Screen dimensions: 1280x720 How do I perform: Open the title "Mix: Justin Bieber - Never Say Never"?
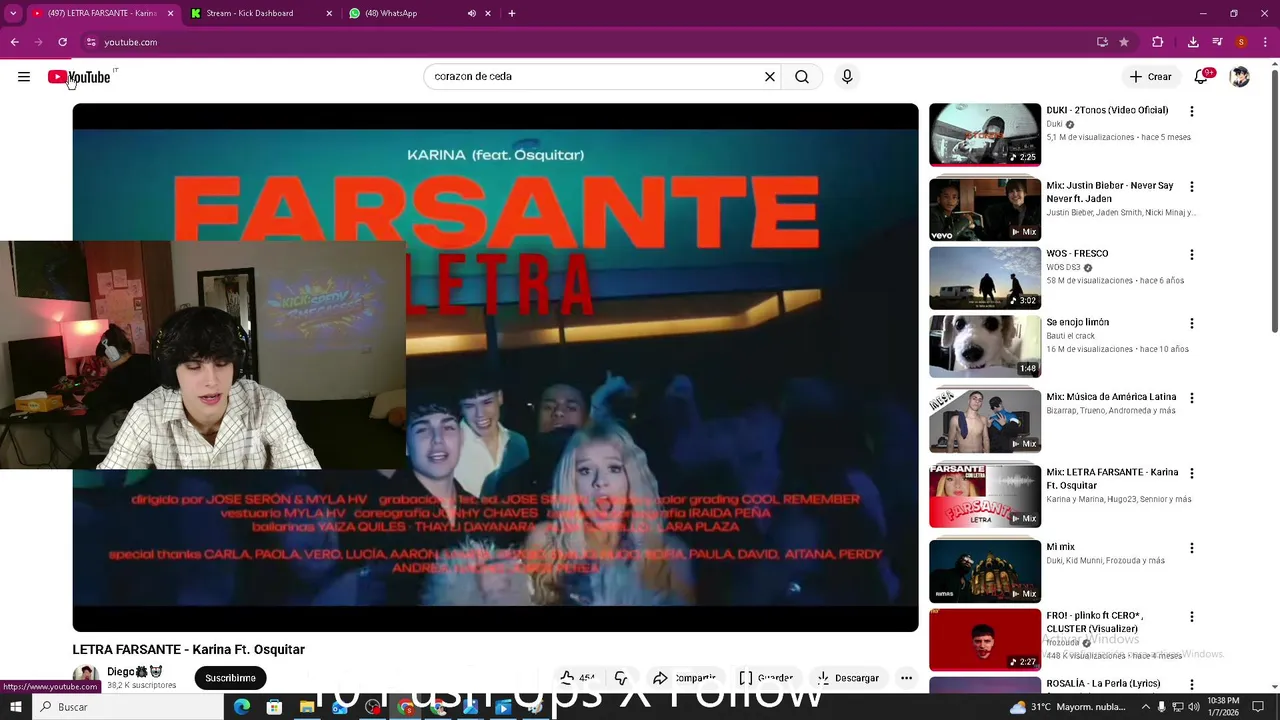1109,192
